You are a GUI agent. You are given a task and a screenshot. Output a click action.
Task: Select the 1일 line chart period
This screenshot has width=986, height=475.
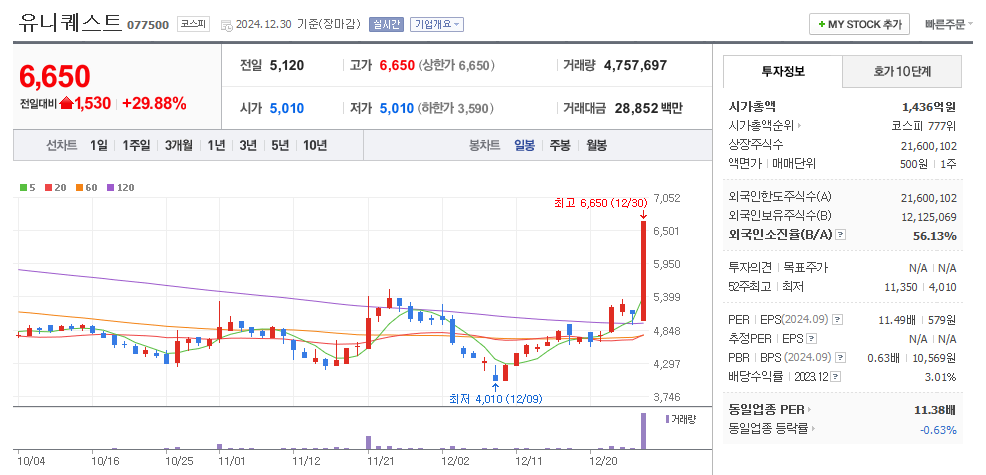(x=99, y=145)
